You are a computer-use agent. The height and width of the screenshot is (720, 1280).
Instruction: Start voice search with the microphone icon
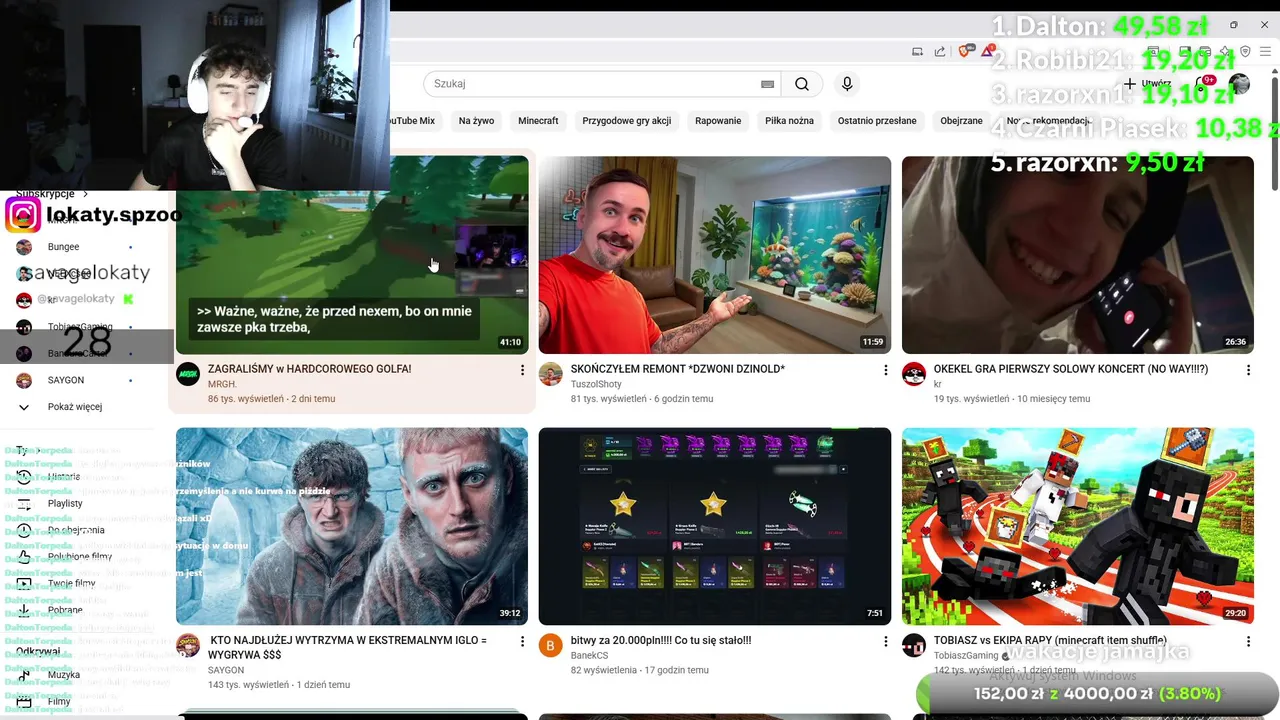tap(847, 84)
